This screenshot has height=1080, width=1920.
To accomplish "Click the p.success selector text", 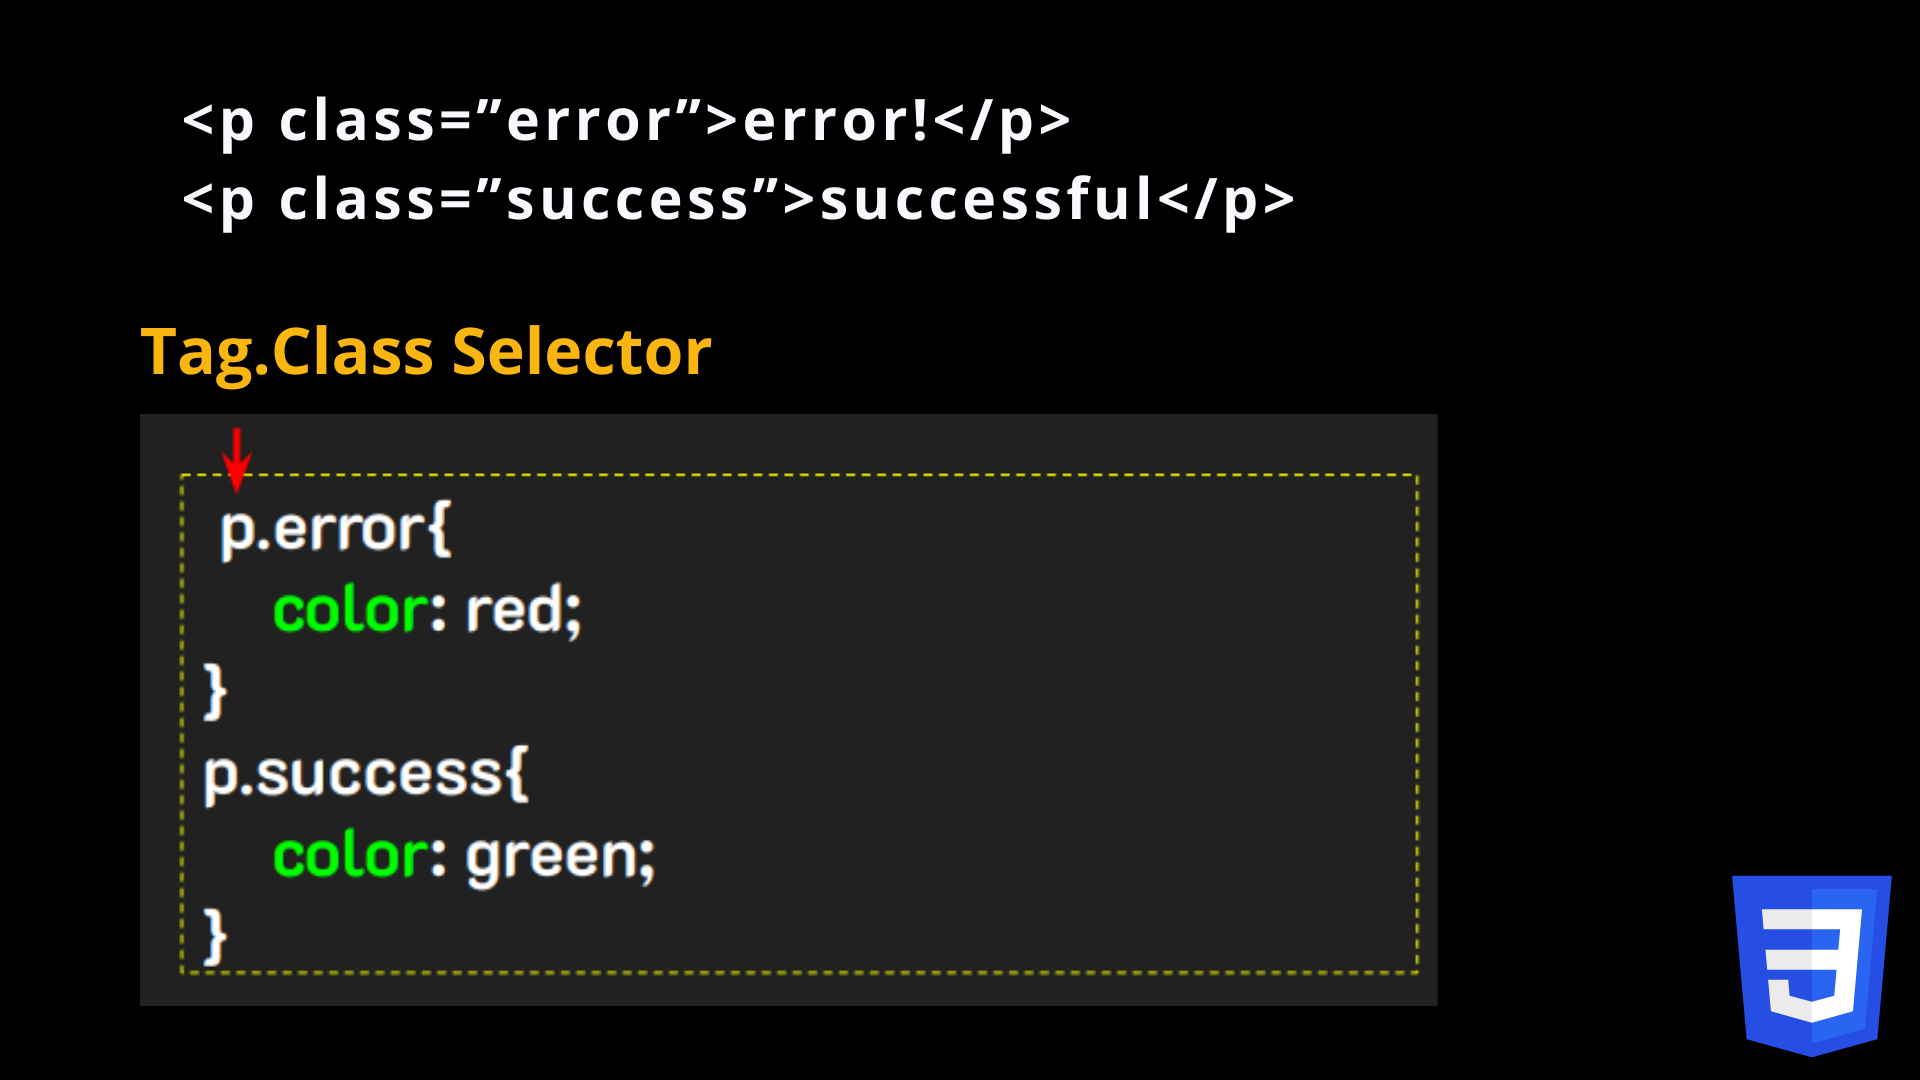I will point(350,774).
